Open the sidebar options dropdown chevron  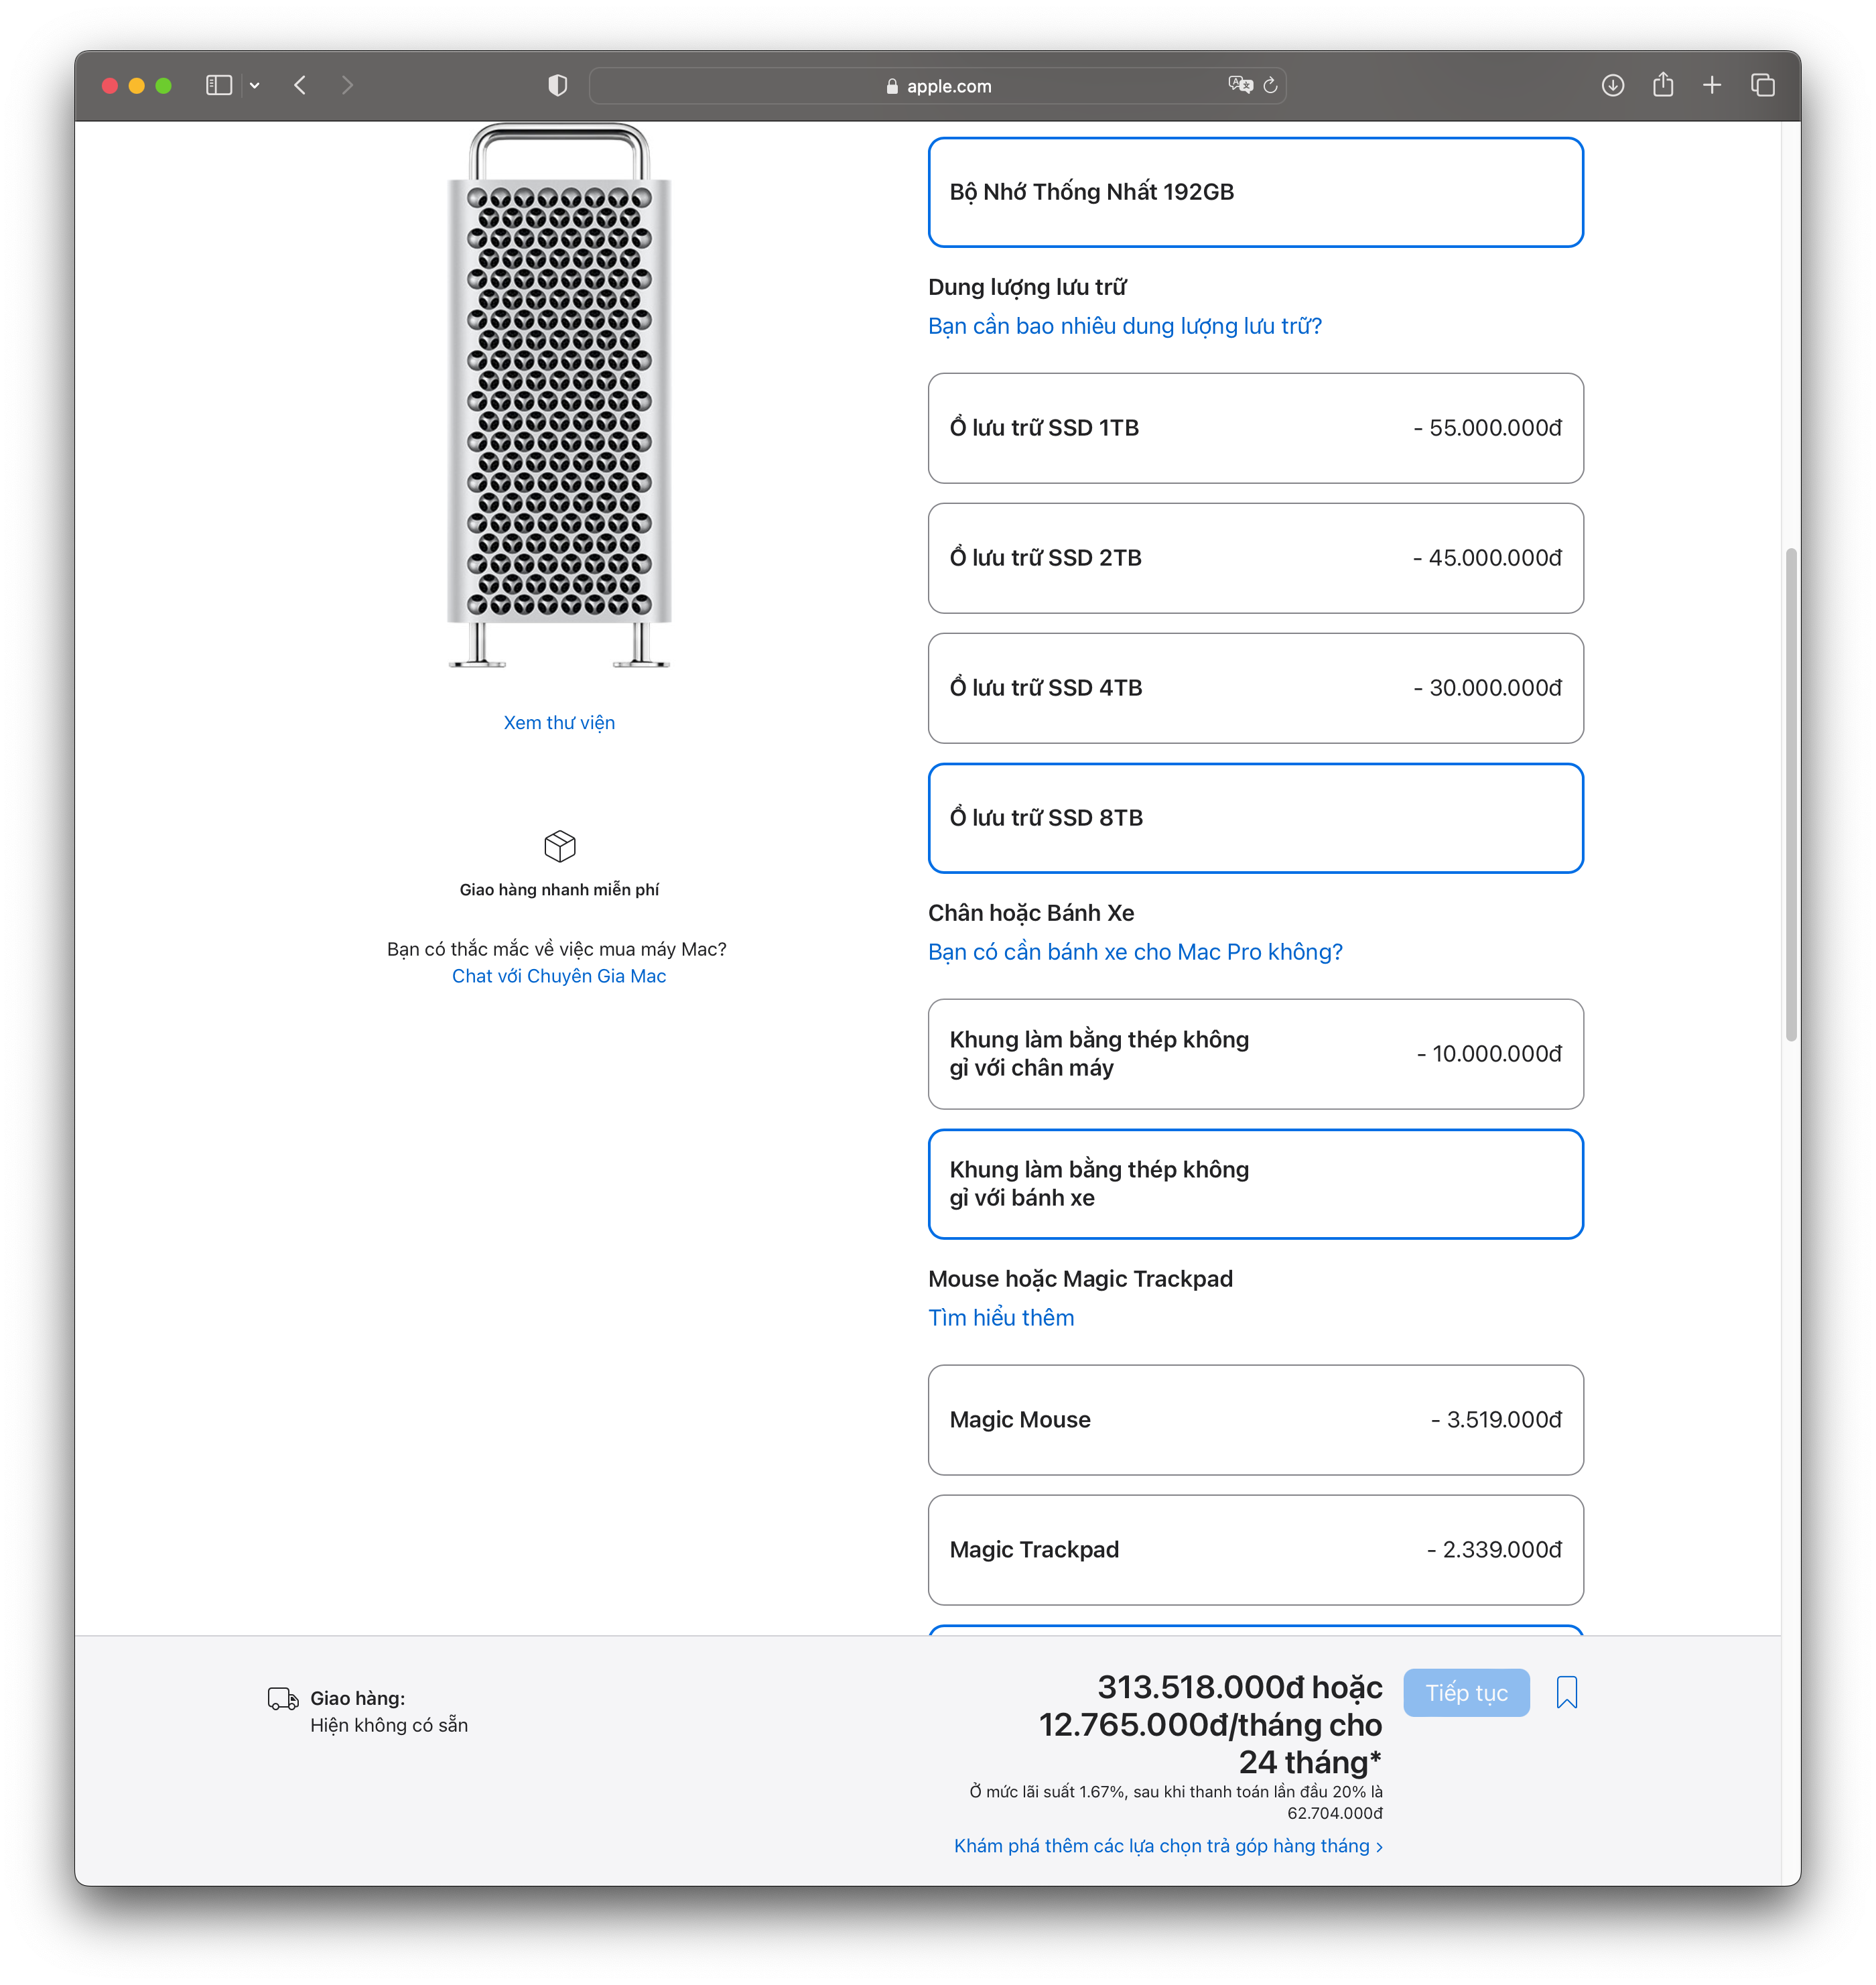tap(255, 86)
